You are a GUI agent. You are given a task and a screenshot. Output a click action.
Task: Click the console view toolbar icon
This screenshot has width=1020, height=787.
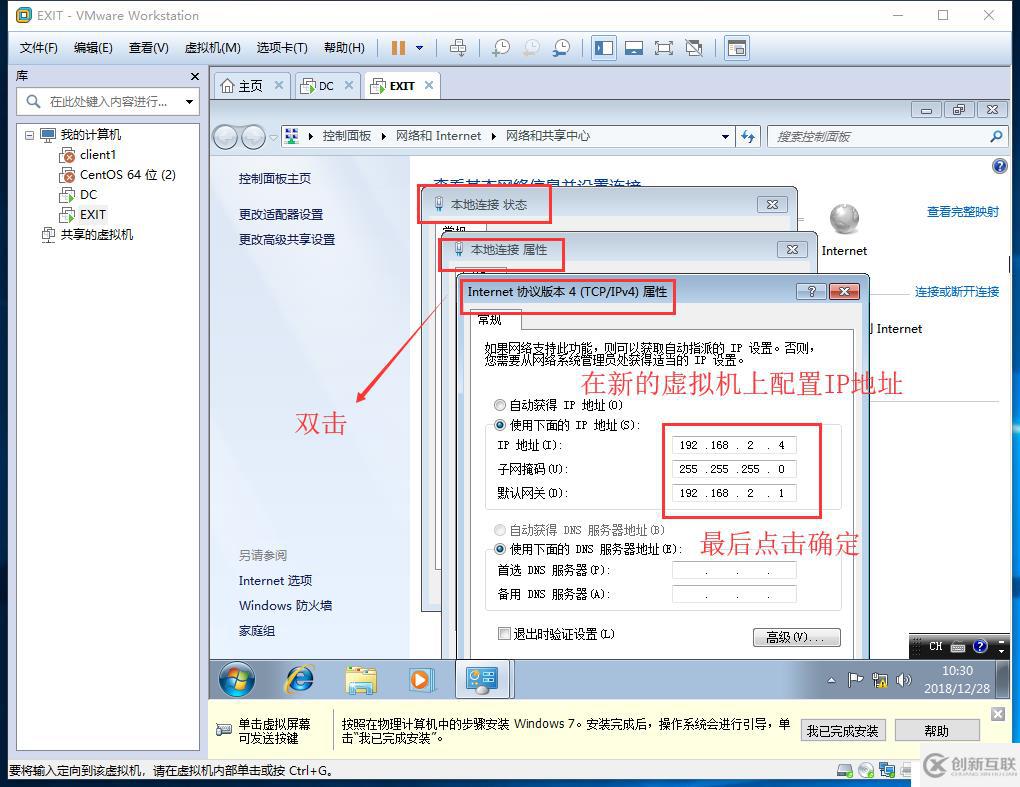736,47
